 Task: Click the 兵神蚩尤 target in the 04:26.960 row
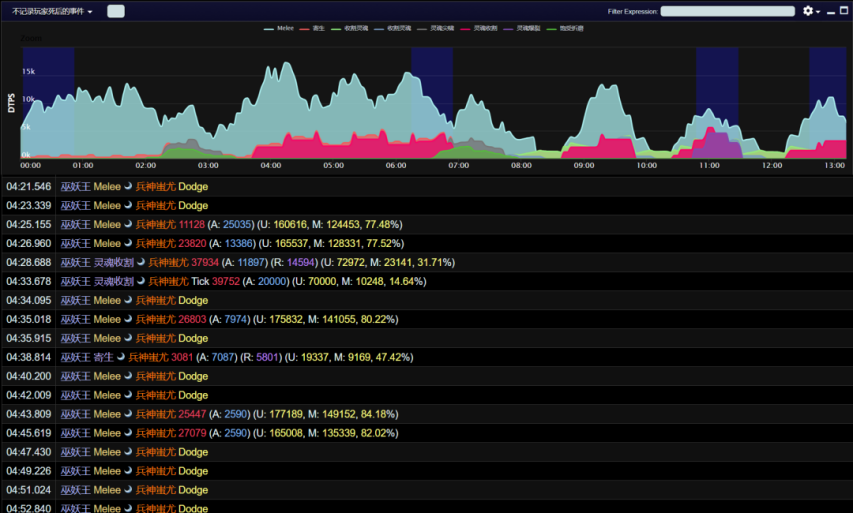click(155, 244)
